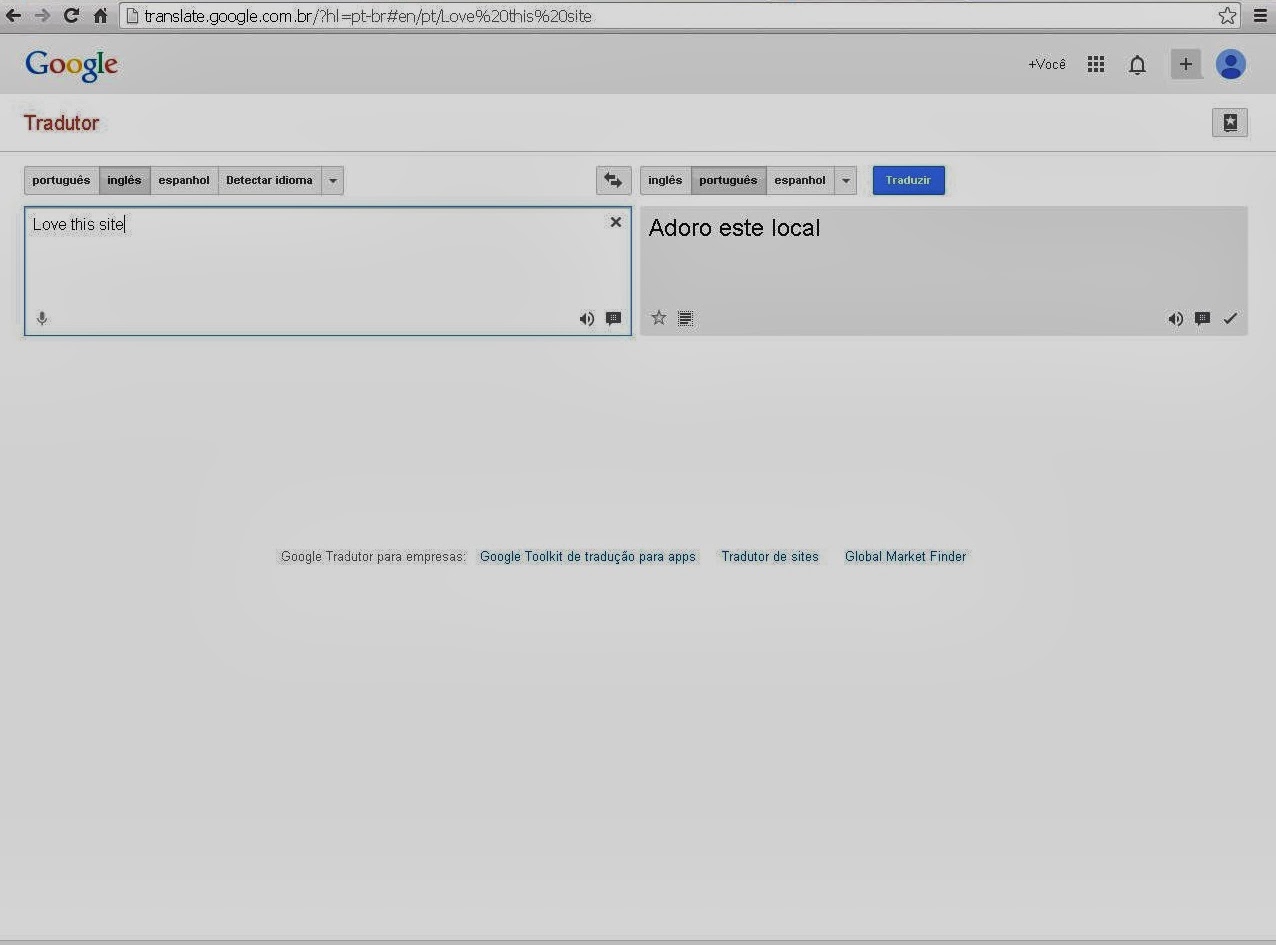Select português as target language
1276x945 pixels.
coord(728,180)
